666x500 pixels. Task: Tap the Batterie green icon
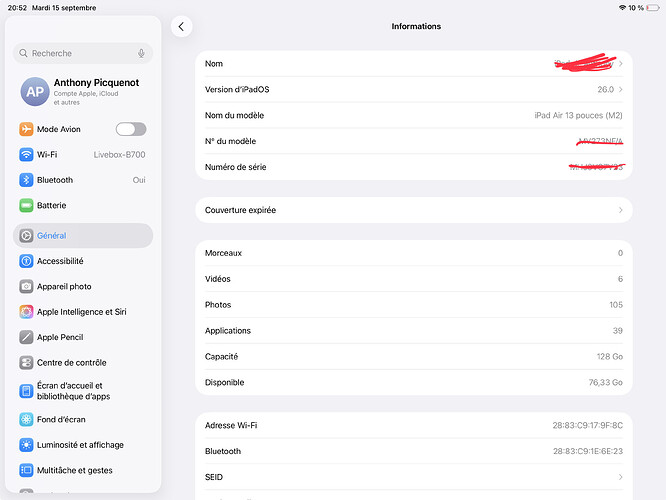click(x=26, y=206)
